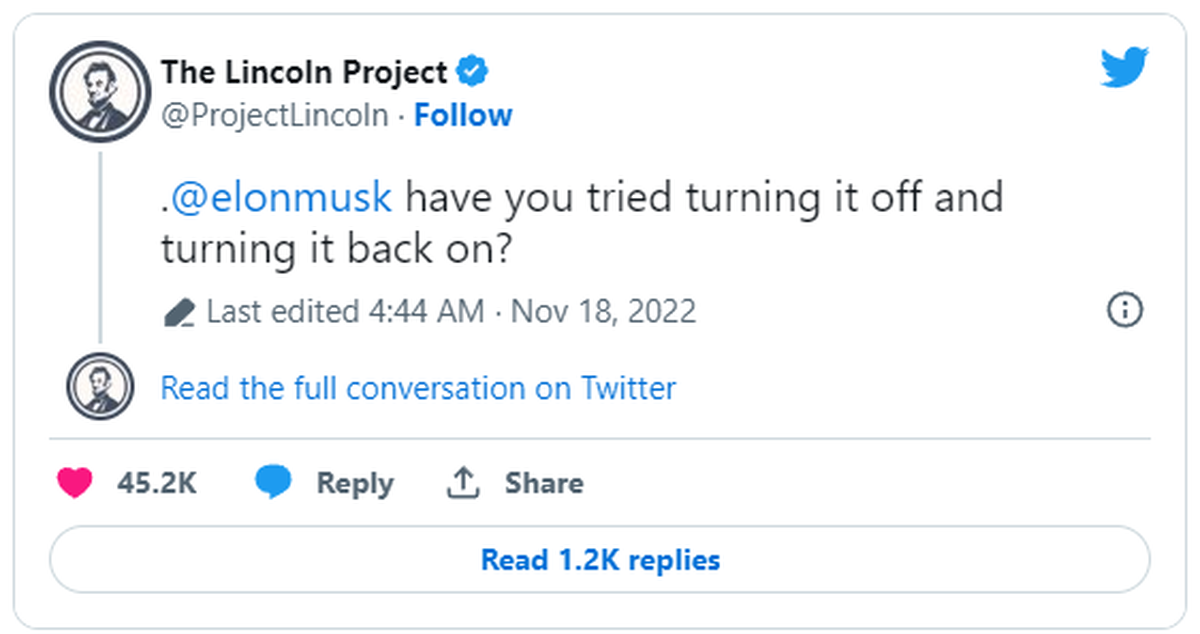The height and width of the screenshot is (634, 1200).
Task: Click the @ProjectLincoln handle
Action: pos(274,115)
